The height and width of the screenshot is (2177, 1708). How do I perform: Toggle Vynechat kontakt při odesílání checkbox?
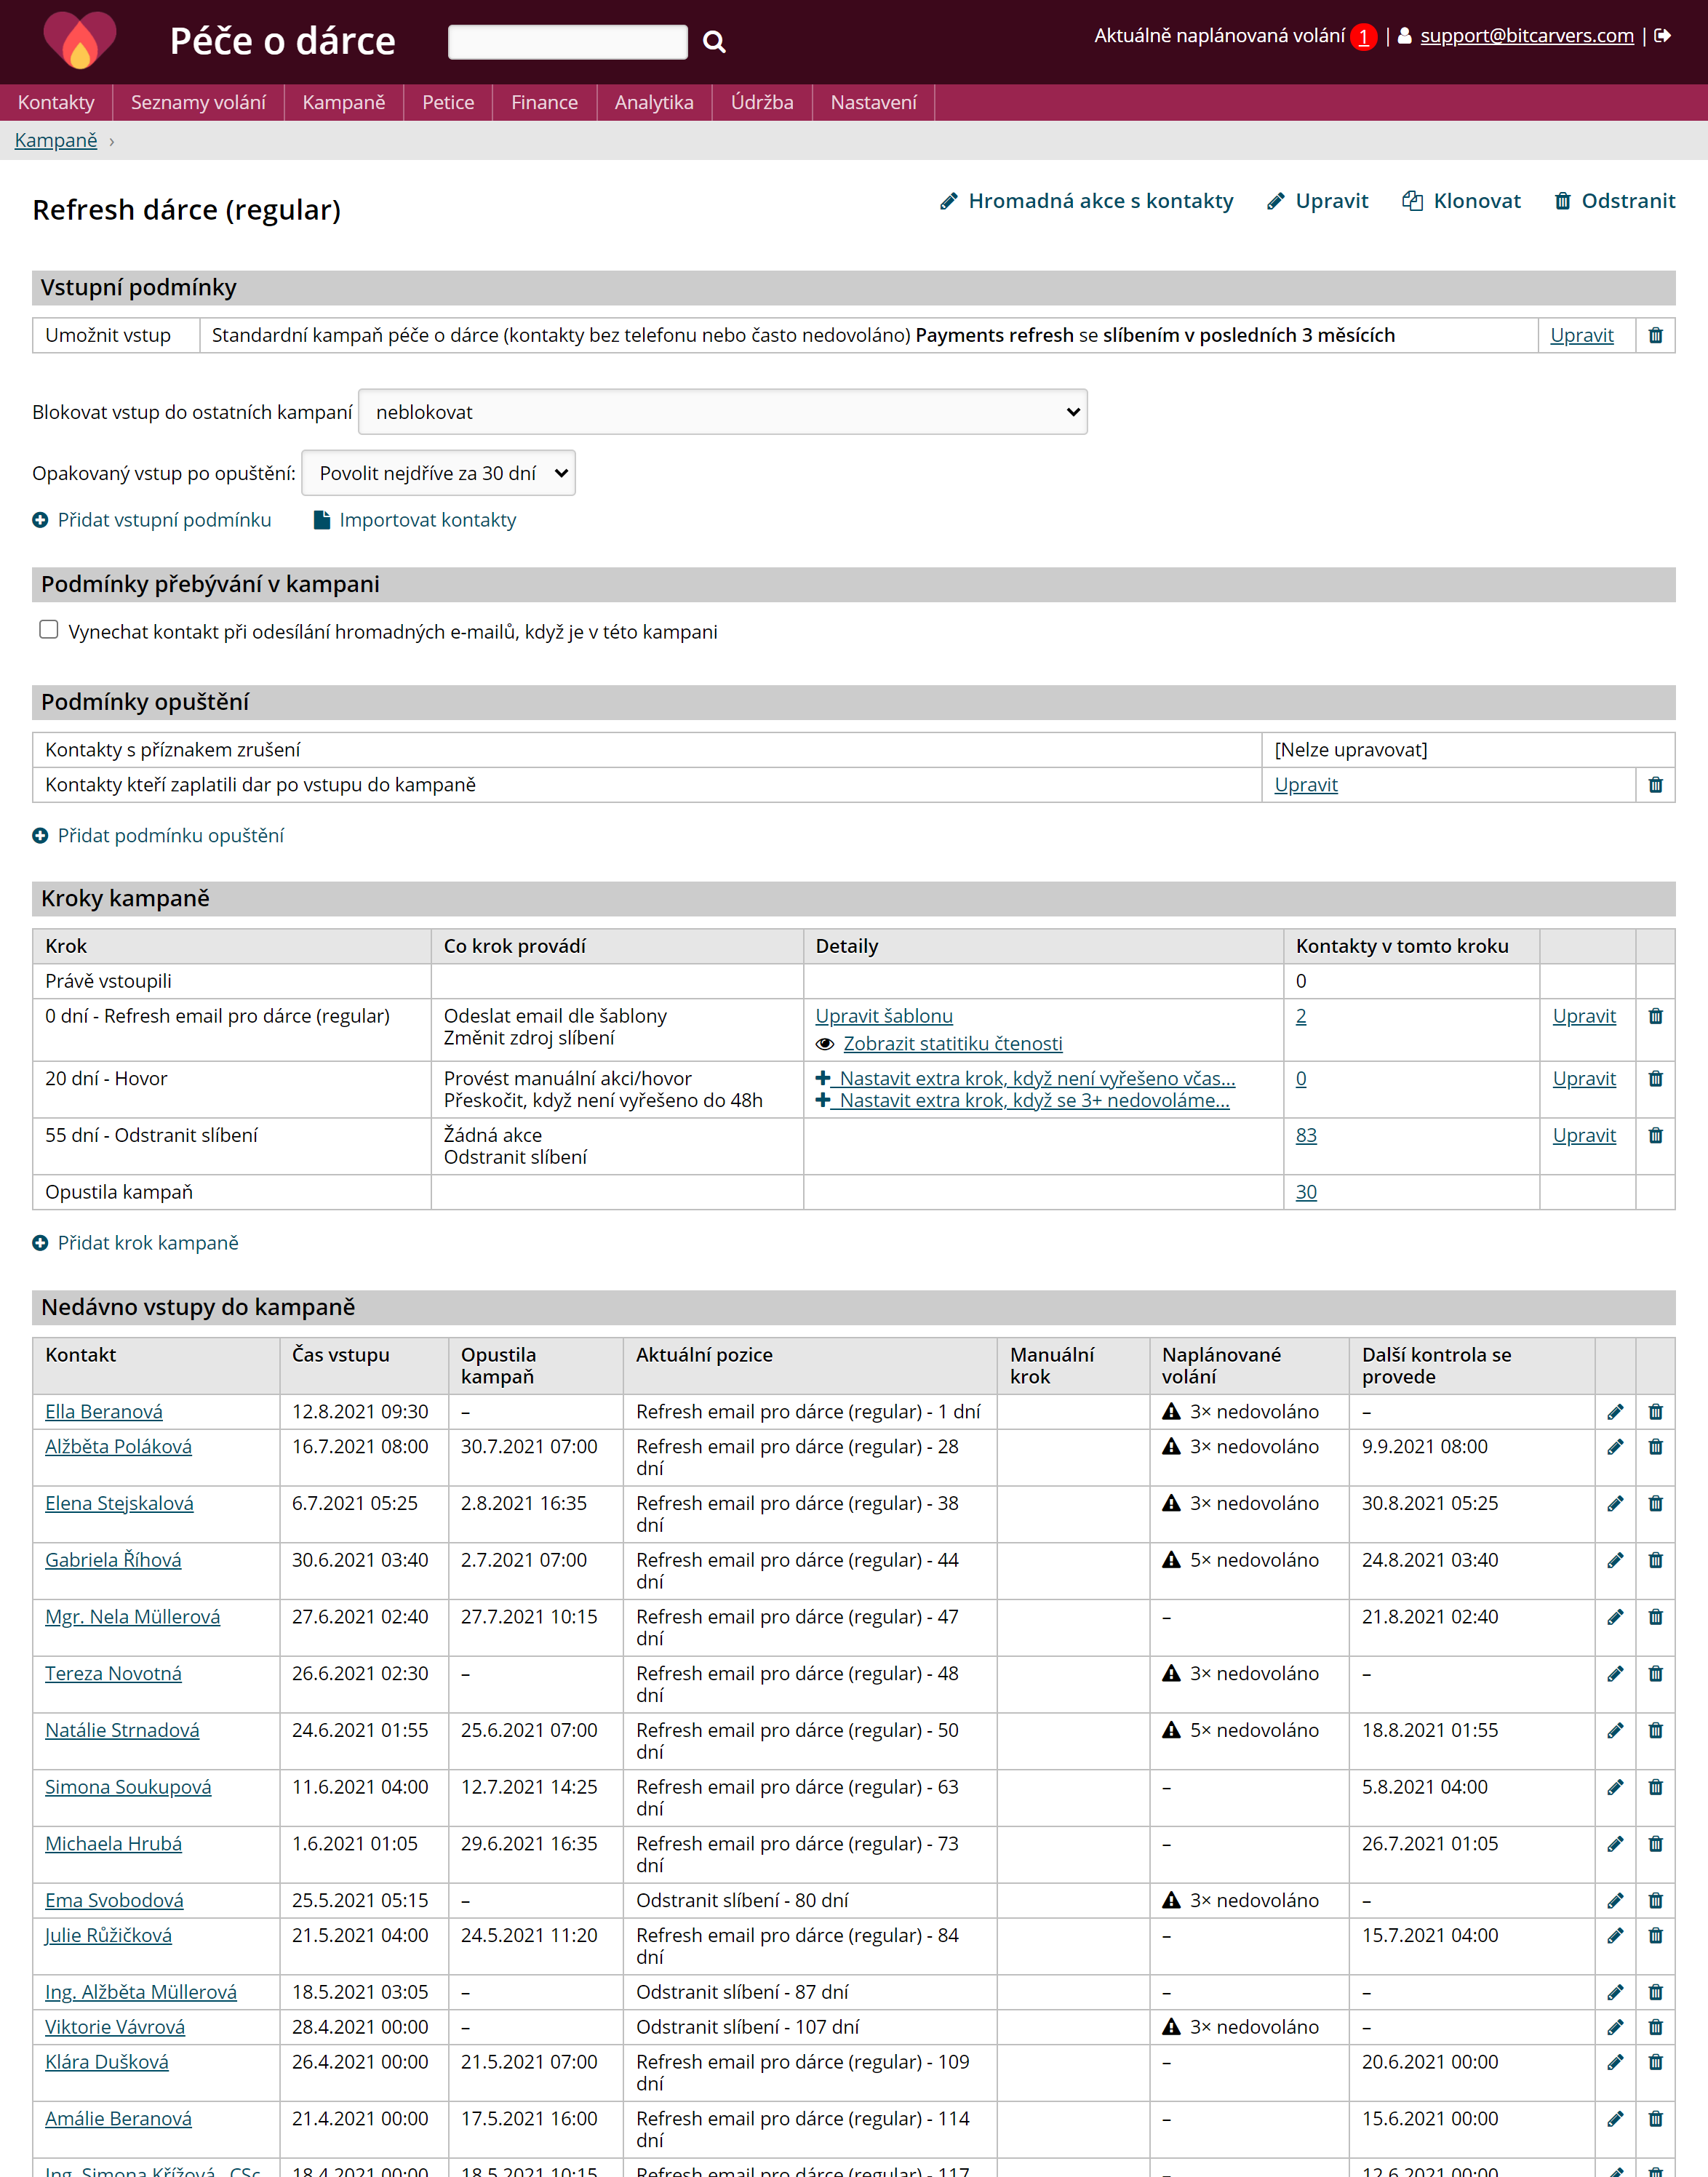pyautogui.click(x=48, y=630)
